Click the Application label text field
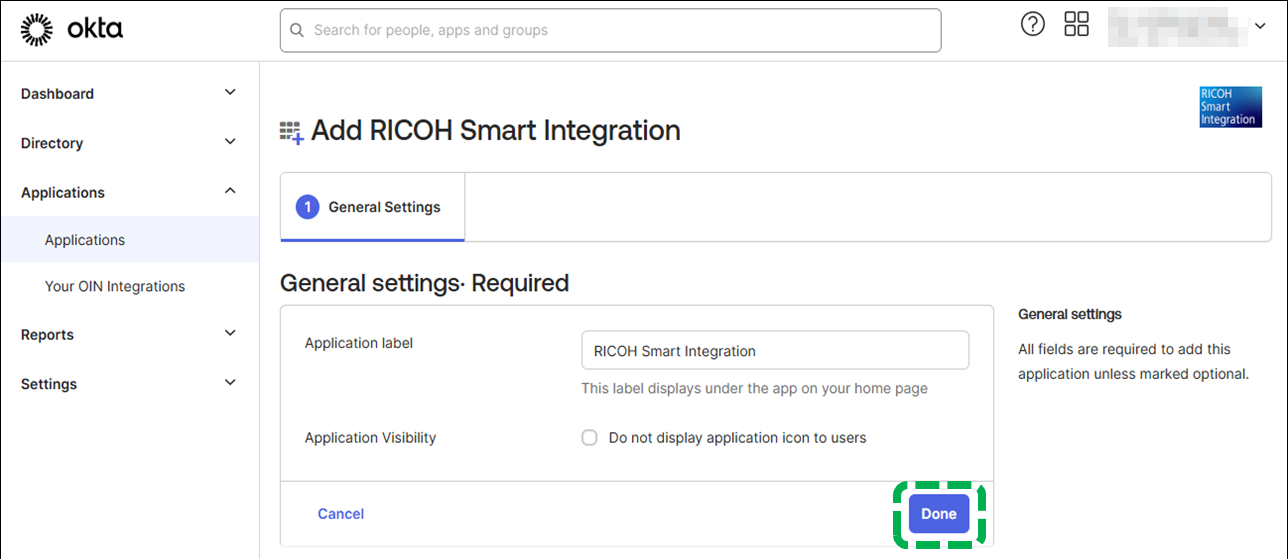Viewport: 1288px width, 559px height. (774, 351)
